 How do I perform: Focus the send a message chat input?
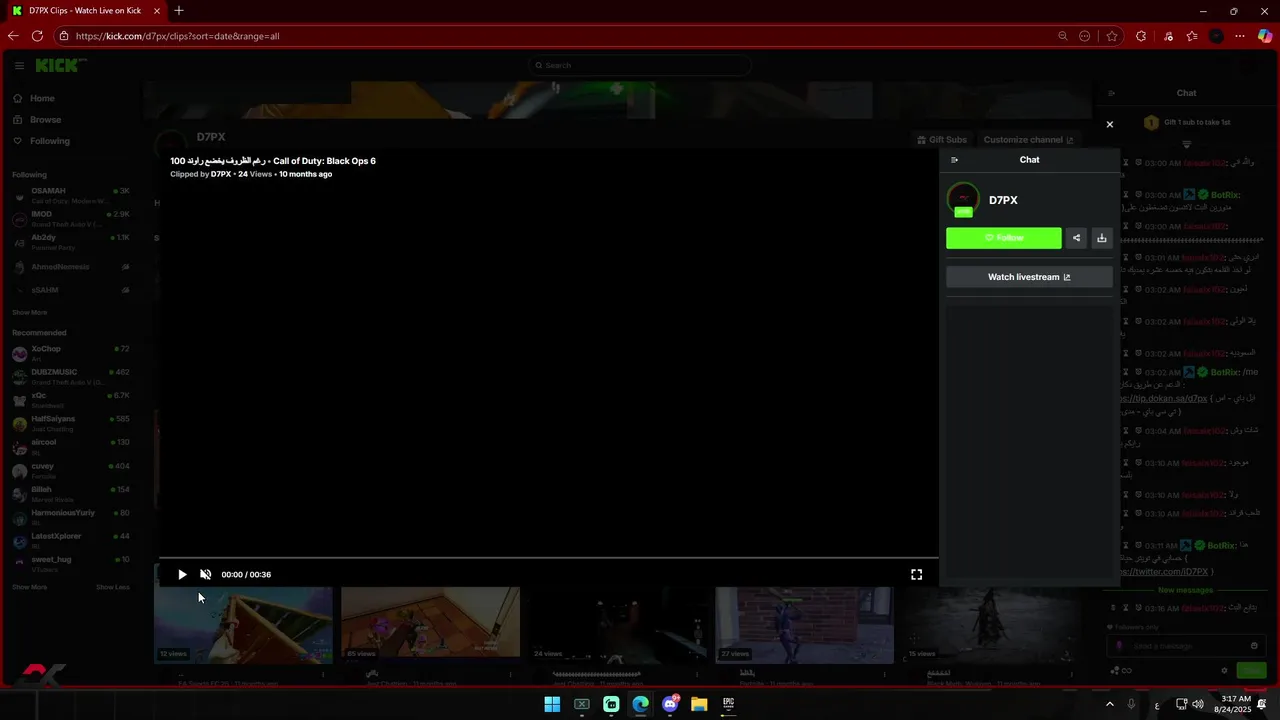click(x=1187, y=646)
